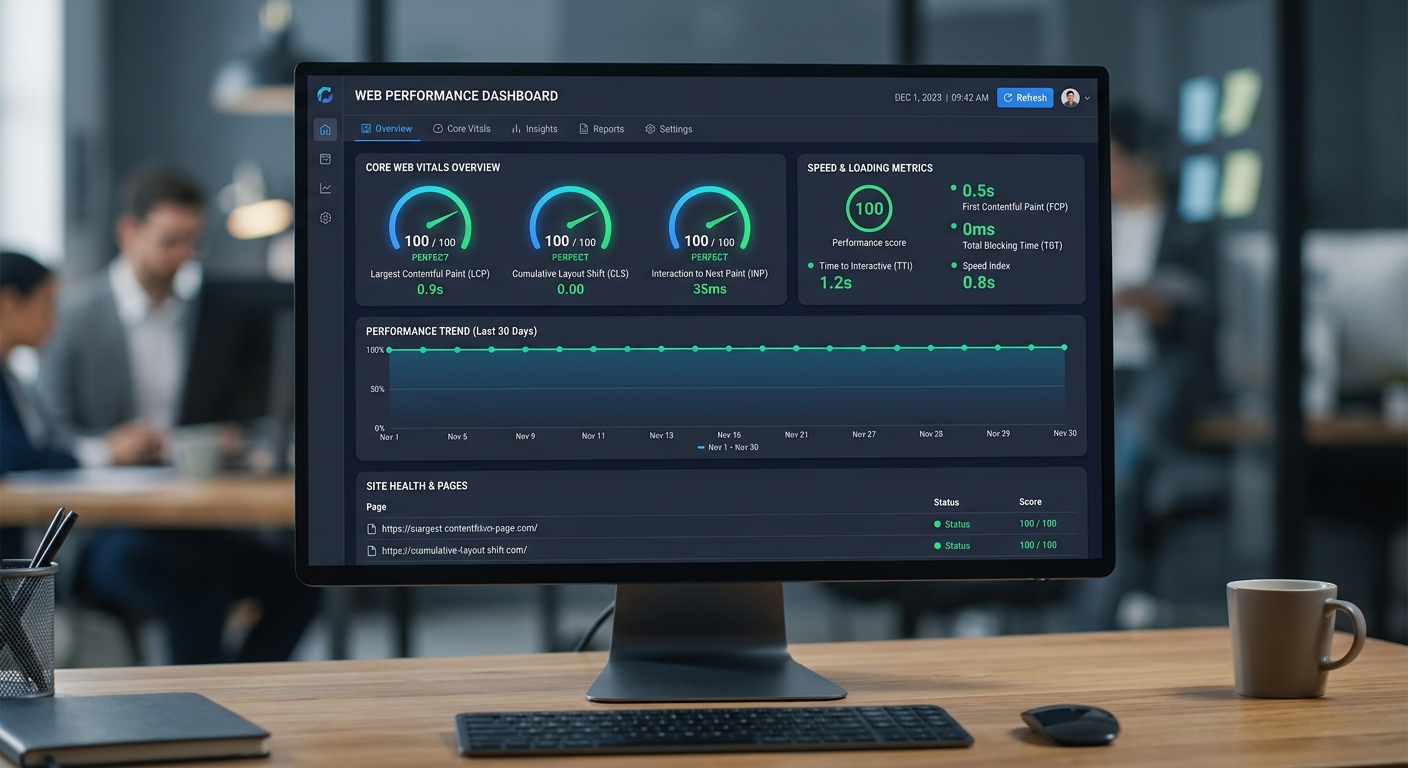Click the 0.5s First Contentful Paint value

(x=978, y=191)
